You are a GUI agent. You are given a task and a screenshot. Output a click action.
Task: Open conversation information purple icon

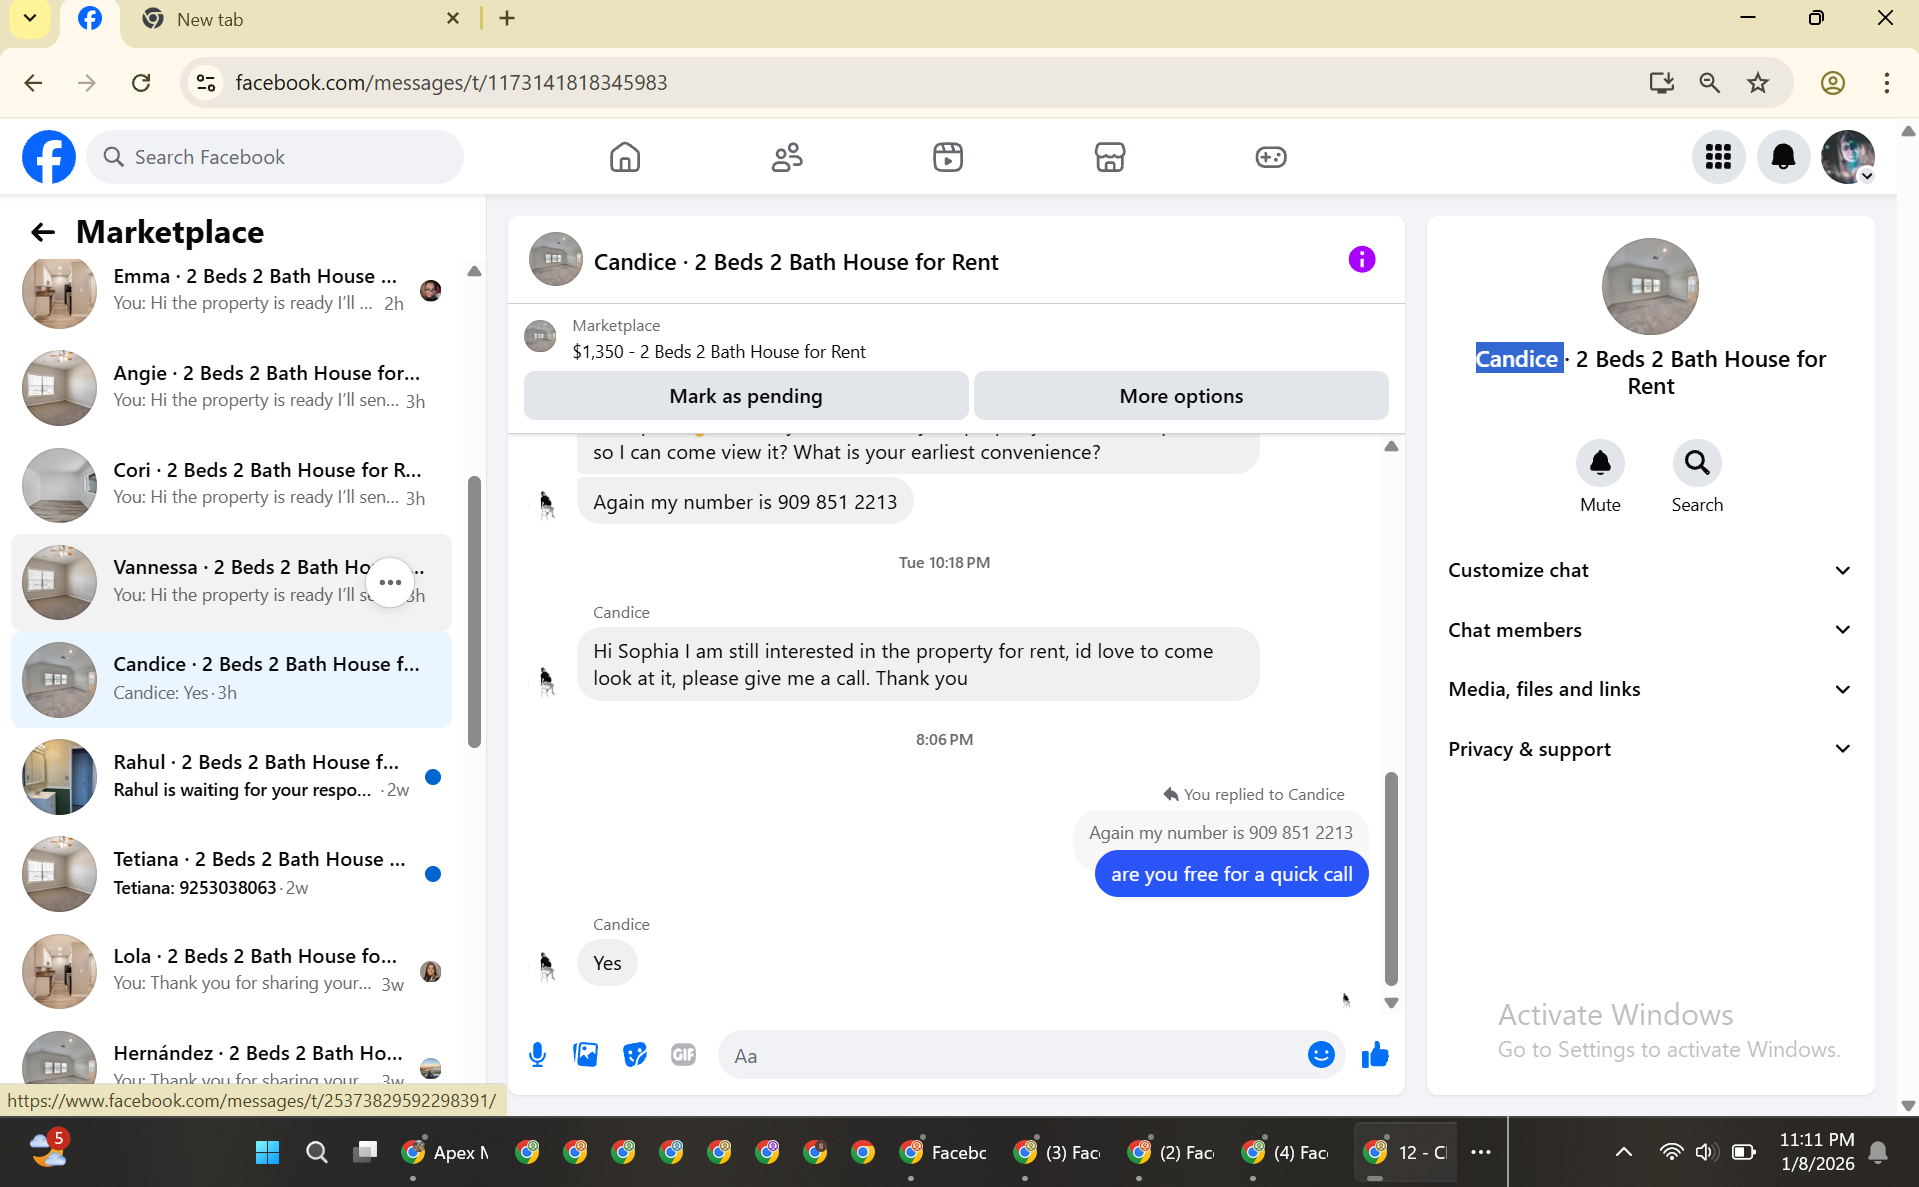click(x=1362, y=260)
